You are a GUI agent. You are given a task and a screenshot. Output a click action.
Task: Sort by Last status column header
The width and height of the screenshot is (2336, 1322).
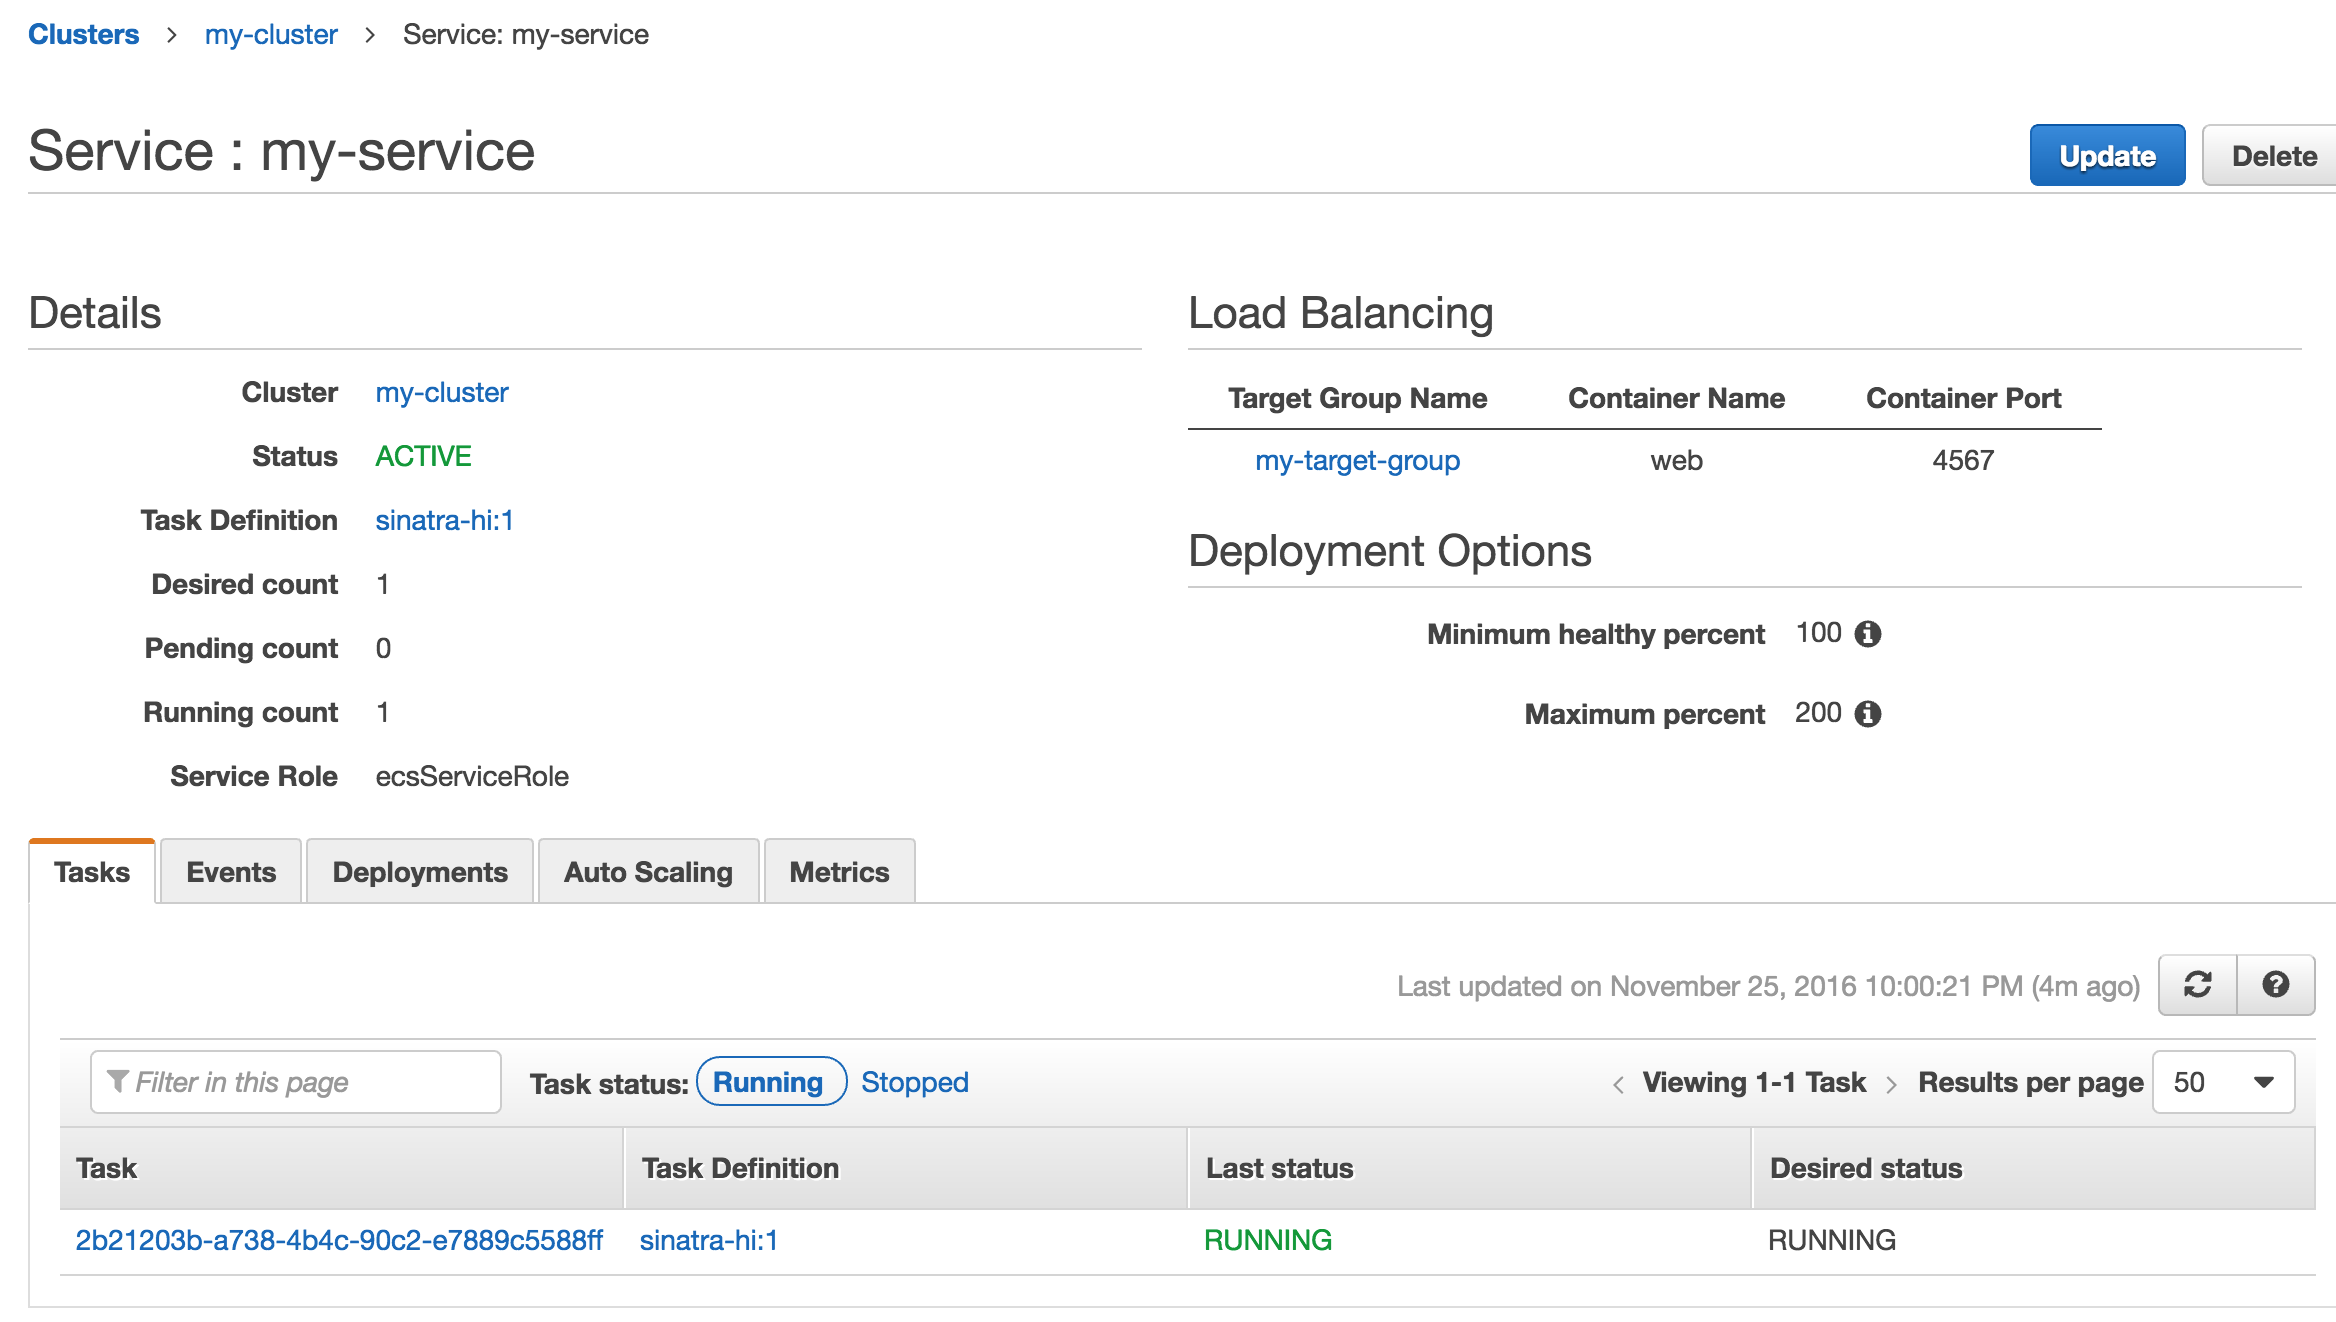pos(1470,1168)
